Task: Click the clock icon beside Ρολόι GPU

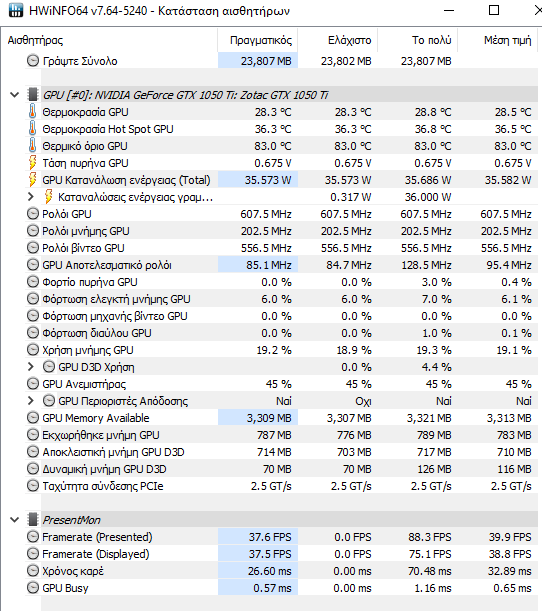Action: (x=33, y=214)
